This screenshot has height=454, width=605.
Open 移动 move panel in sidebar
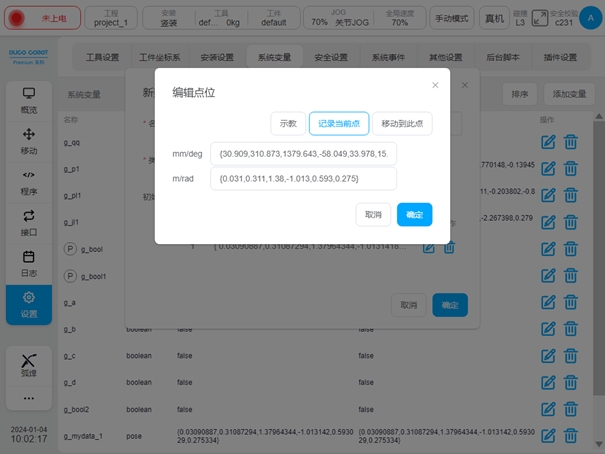[29, 141]
